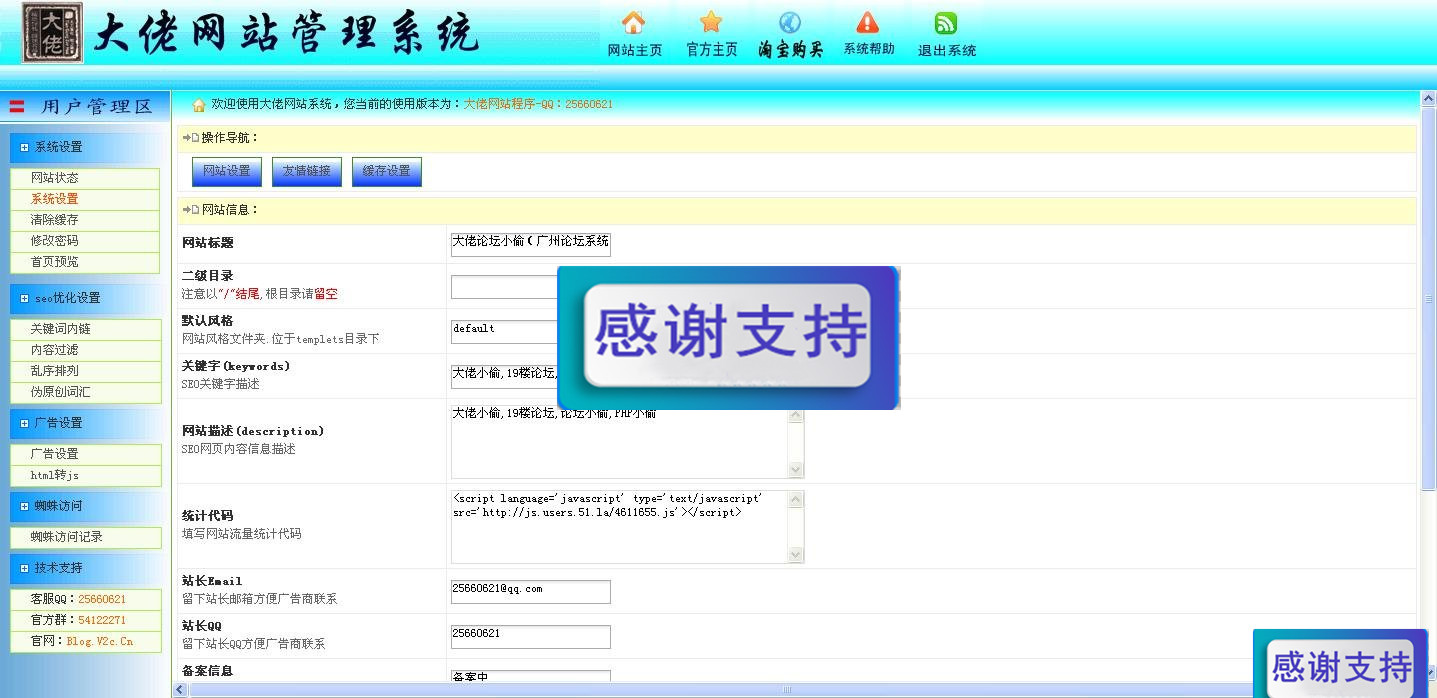Click the 统计代码 text area's down arrow
This screenshot has width=1437, height=698.
pyautogui.click(x=796, y=555)
